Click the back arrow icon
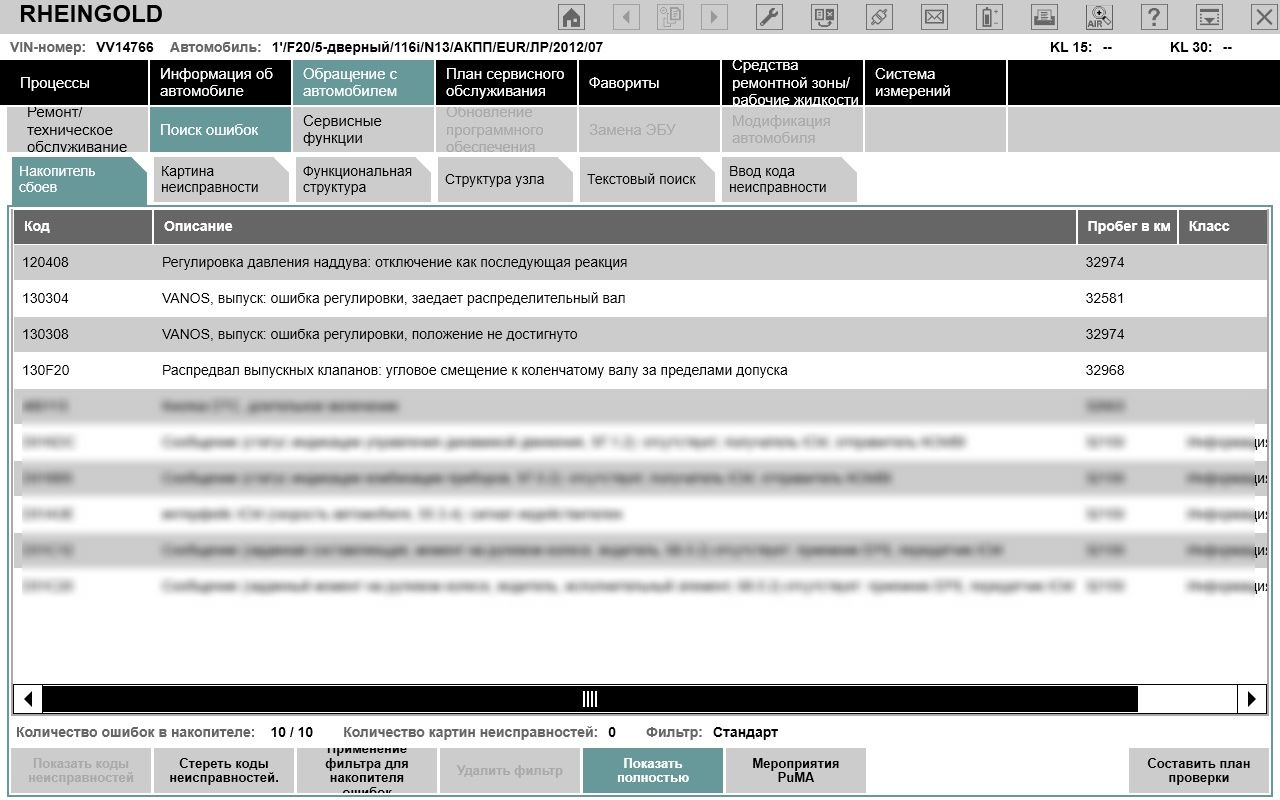The height and width of the screenshot is (800, 1280). (x=626, y=17)
